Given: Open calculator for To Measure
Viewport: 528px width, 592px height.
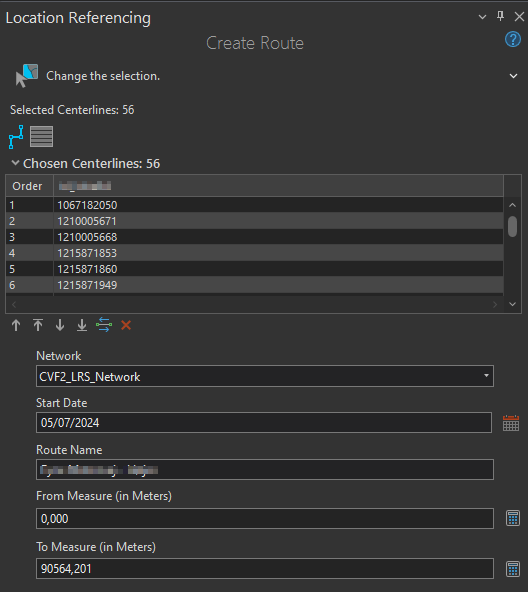Looking at the screenshot, I should pos(513,569).
